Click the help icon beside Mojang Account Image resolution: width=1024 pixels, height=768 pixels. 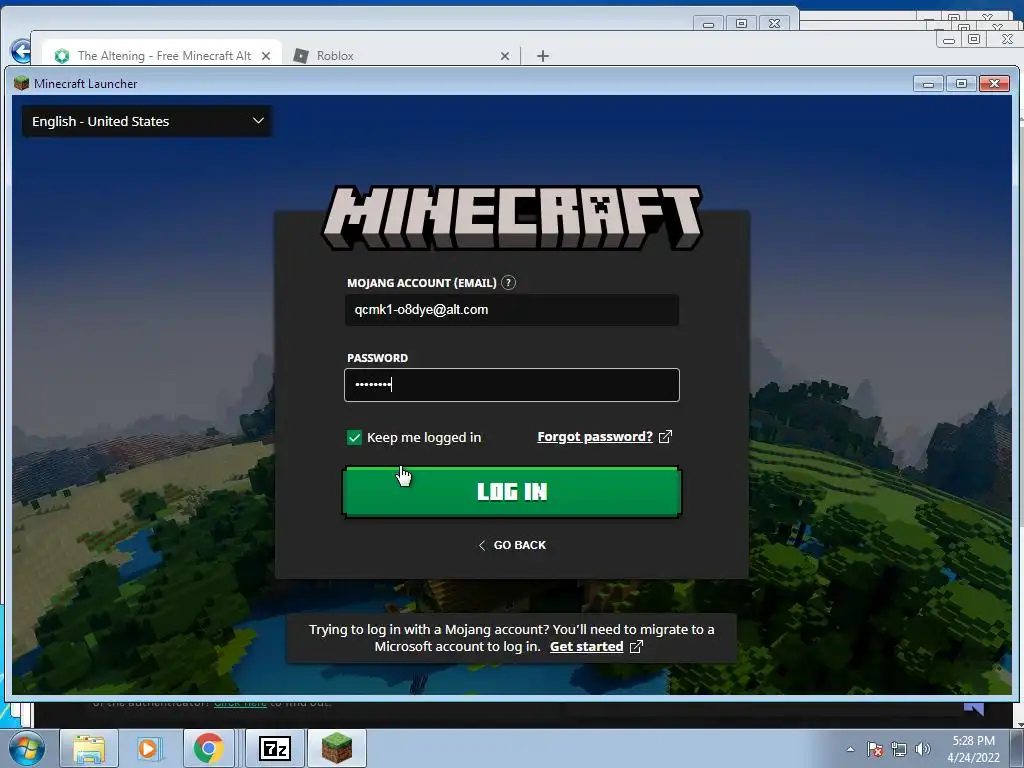(508, 283)
